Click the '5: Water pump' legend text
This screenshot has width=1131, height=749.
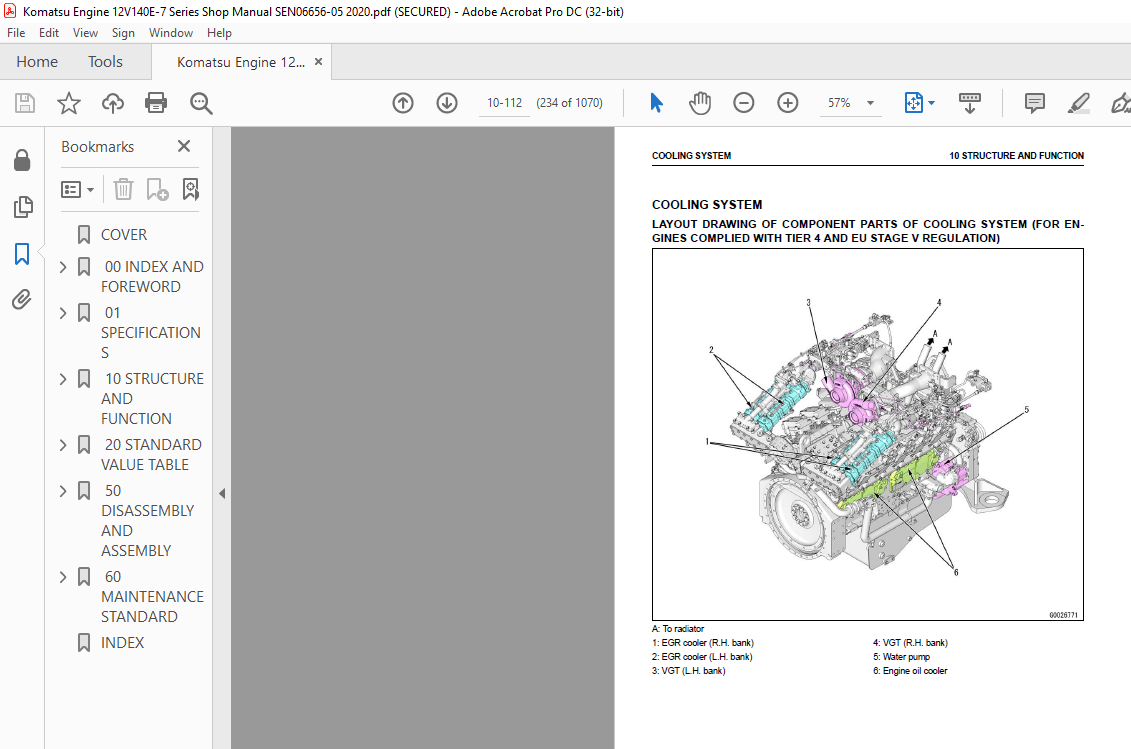pos(901,657)
